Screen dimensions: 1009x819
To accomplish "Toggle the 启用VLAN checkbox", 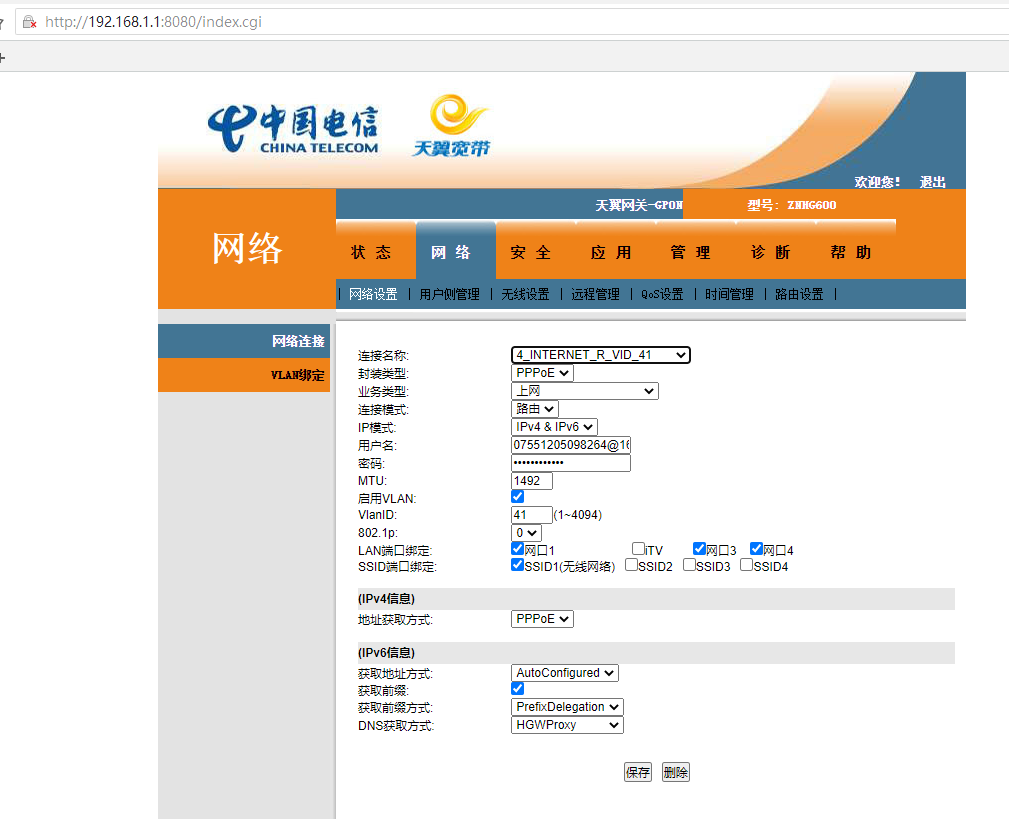I will tap(518, 497).
